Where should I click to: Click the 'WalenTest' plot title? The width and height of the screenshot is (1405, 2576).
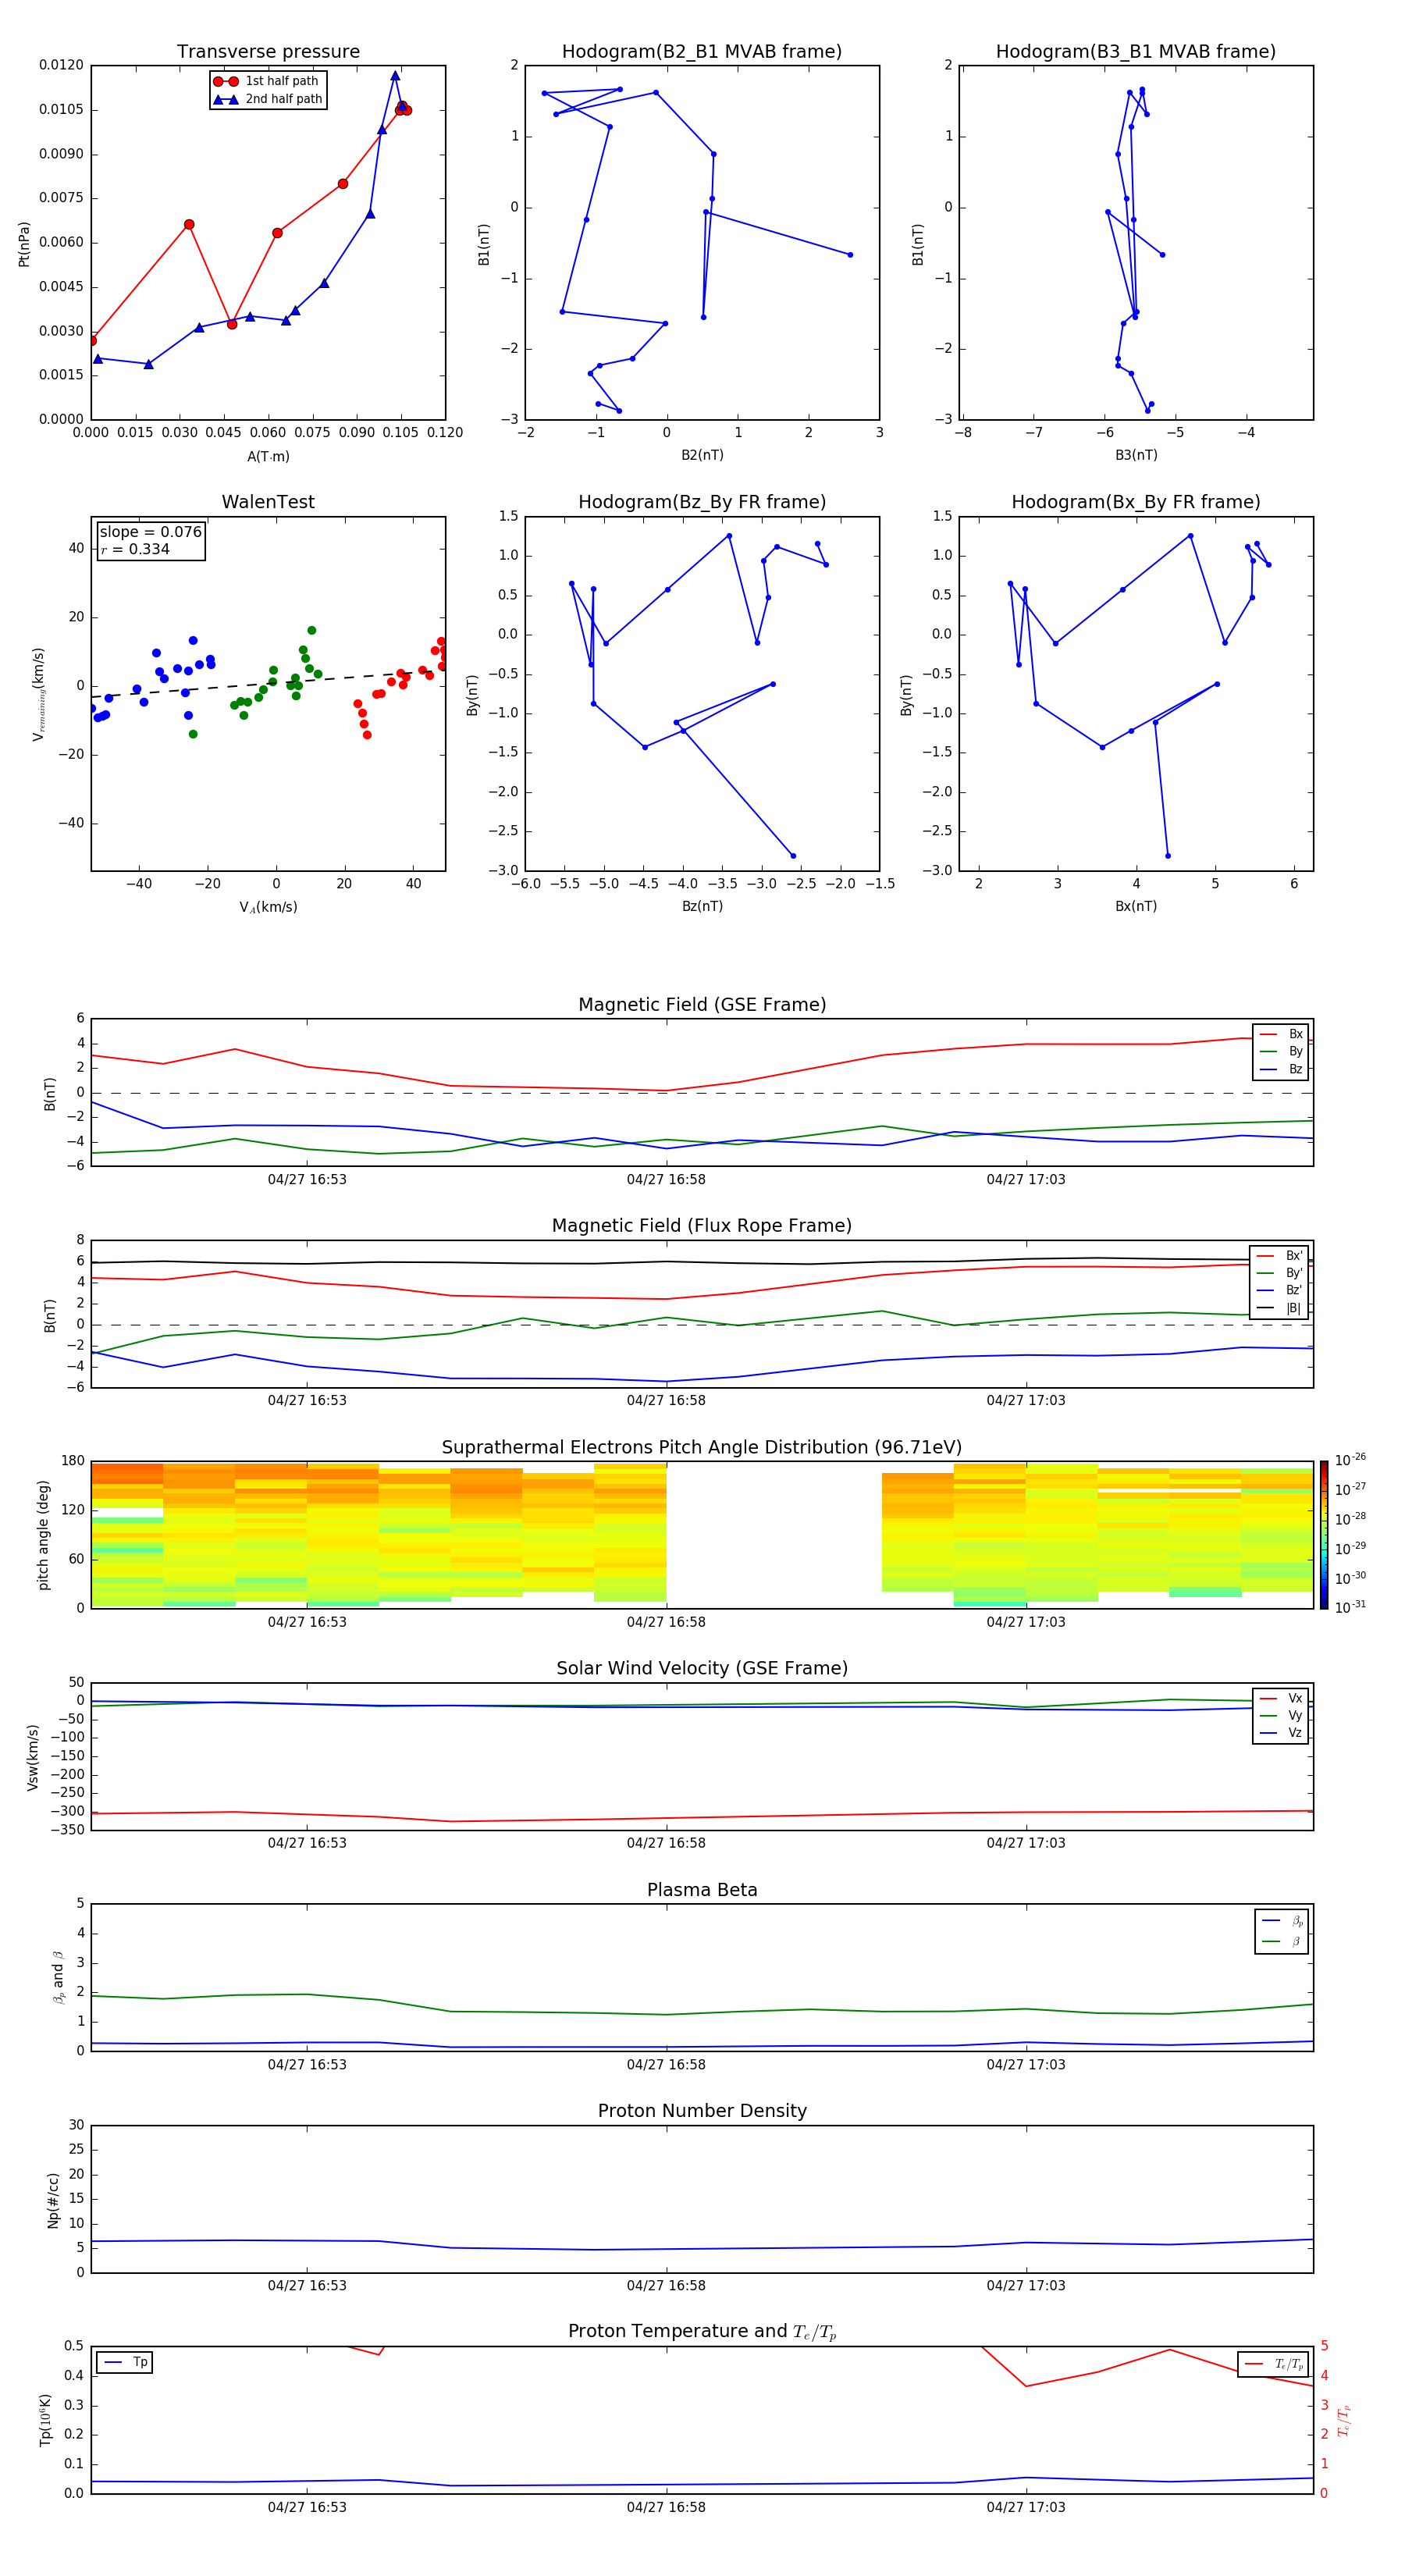pos(268,502)
